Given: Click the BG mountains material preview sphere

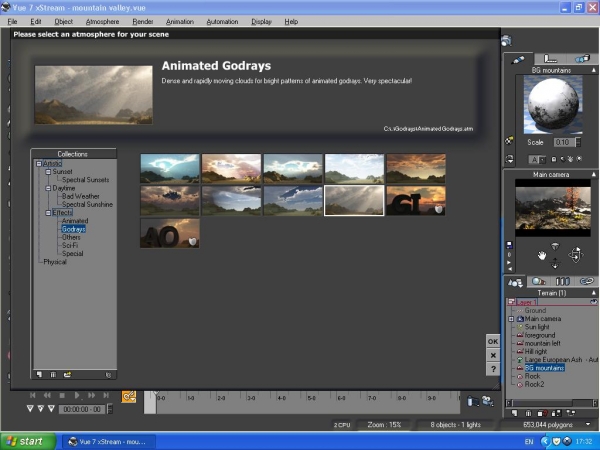Looking at the screenshot, I should (x=553, y=105).
